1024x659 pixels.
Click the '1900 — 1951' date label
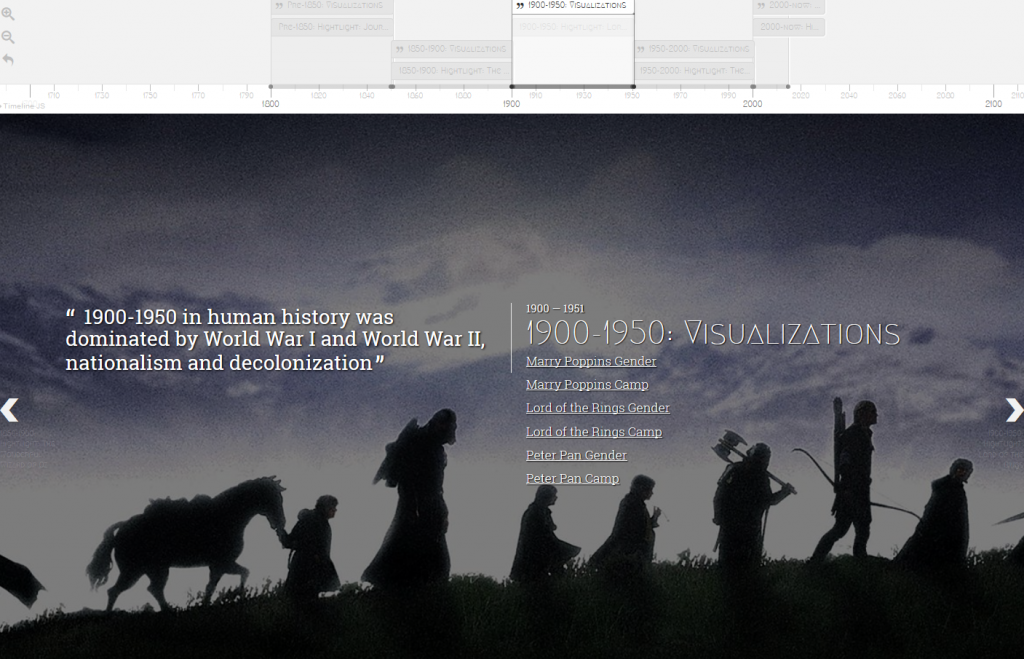click(555, 308)
